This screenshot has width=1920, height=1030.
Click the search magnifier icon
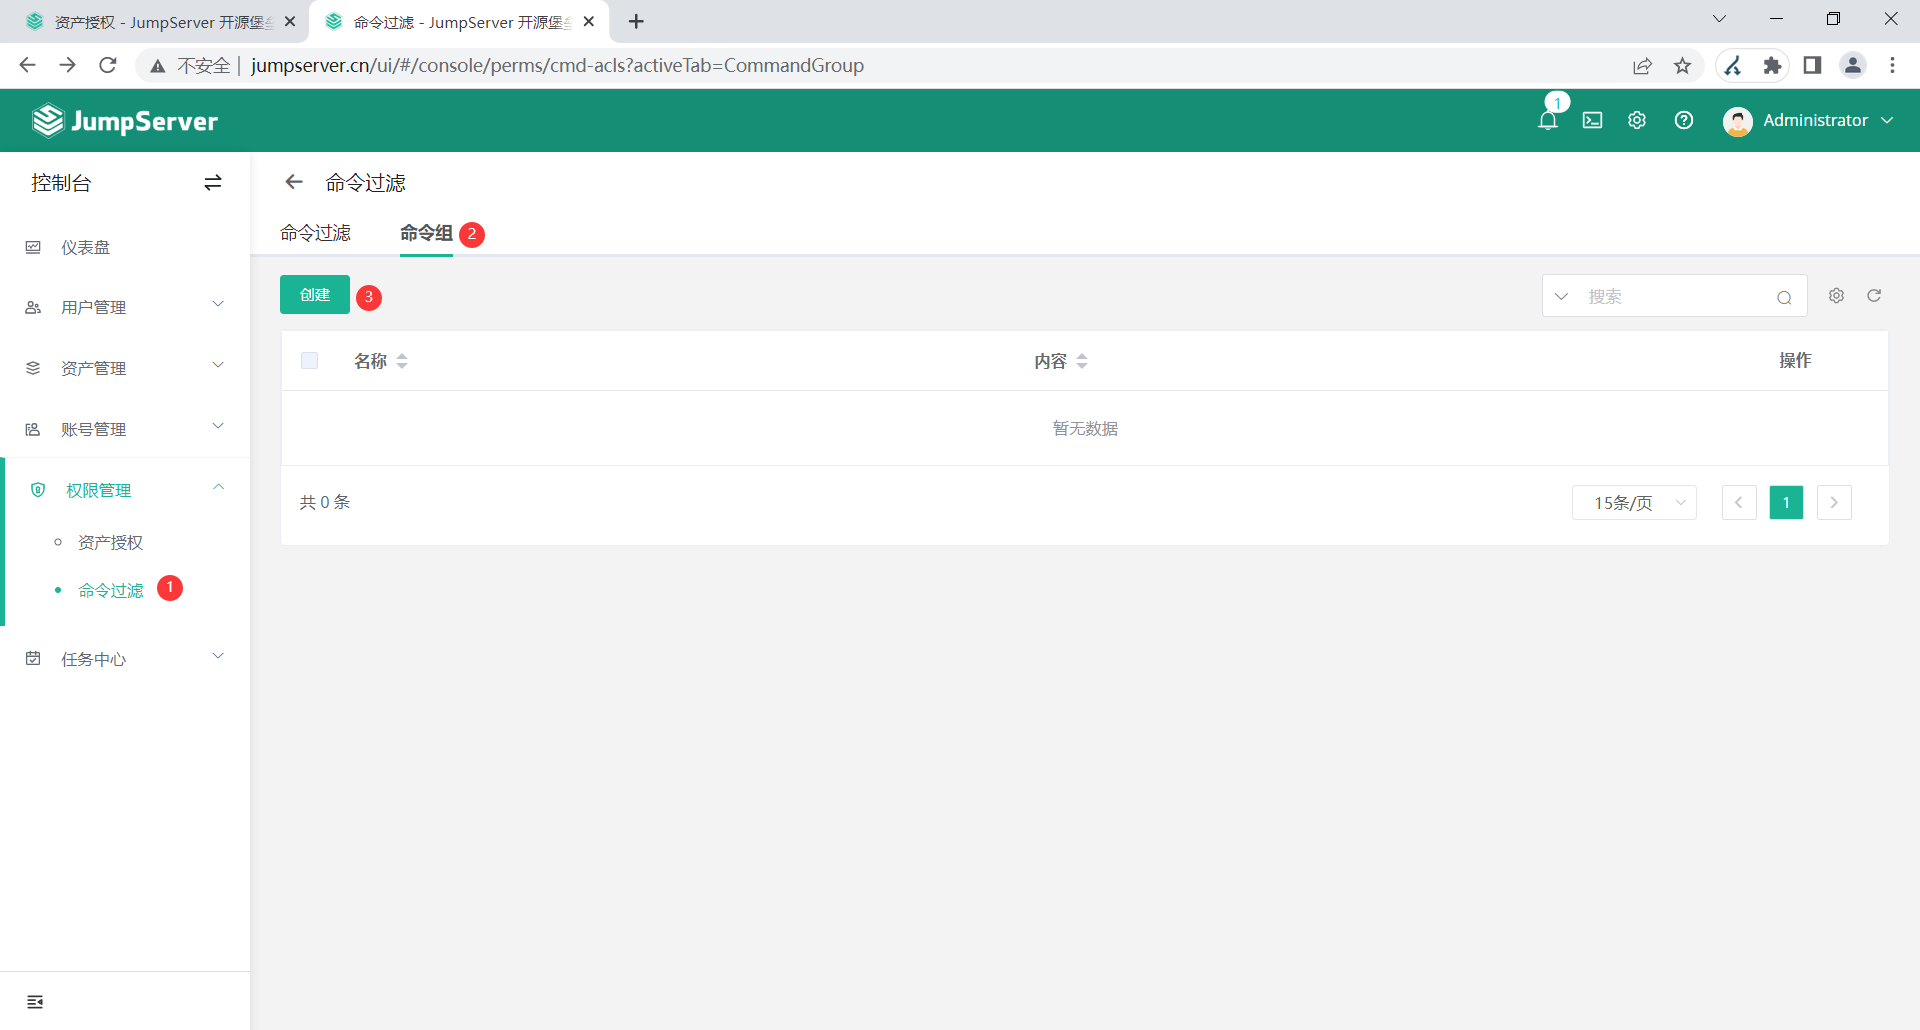[x=1784, y=297]
